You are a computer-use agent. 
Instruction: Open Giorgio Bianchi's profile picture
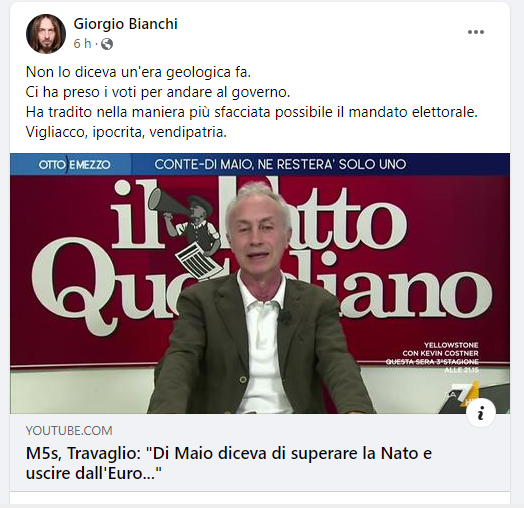tap(46, 34)
